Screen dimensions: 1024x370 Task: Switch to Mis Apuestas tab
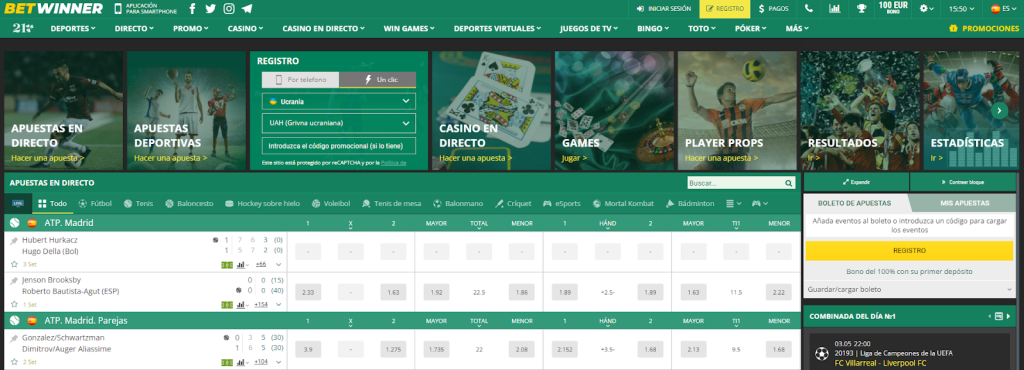pyautogui.click(x=965, y=203)
